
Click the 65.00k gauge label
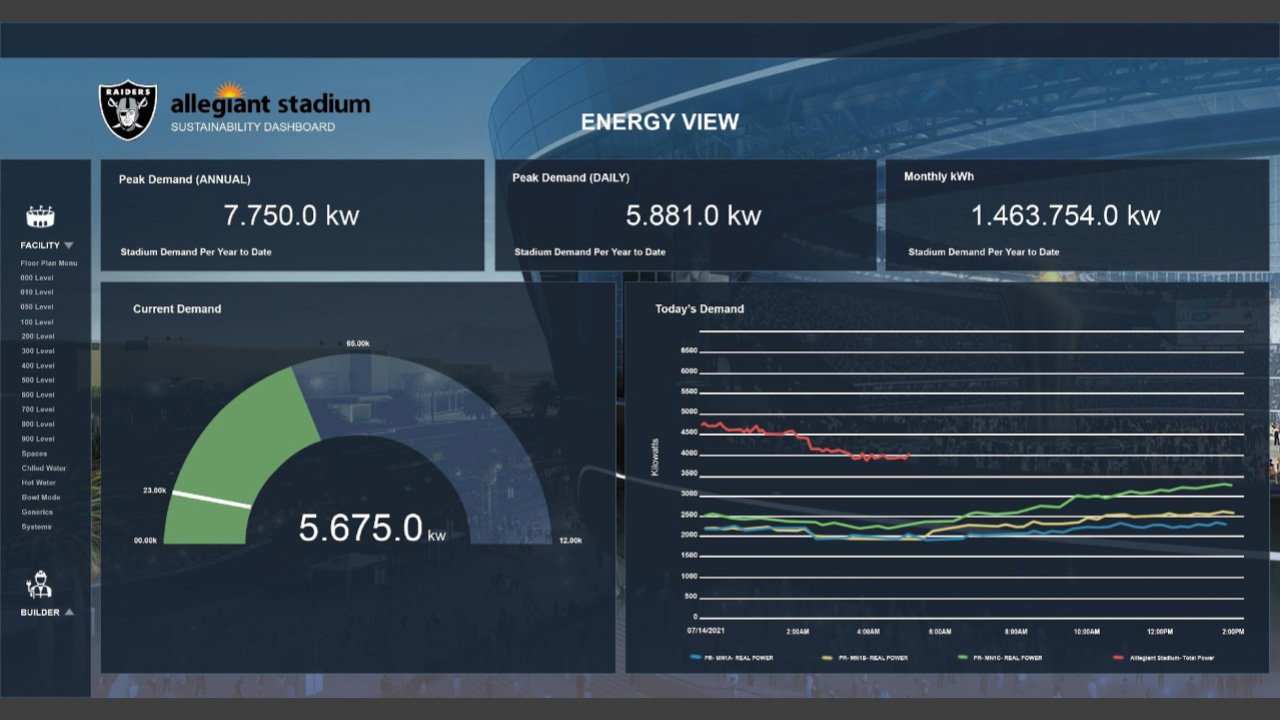coord(358,343)
